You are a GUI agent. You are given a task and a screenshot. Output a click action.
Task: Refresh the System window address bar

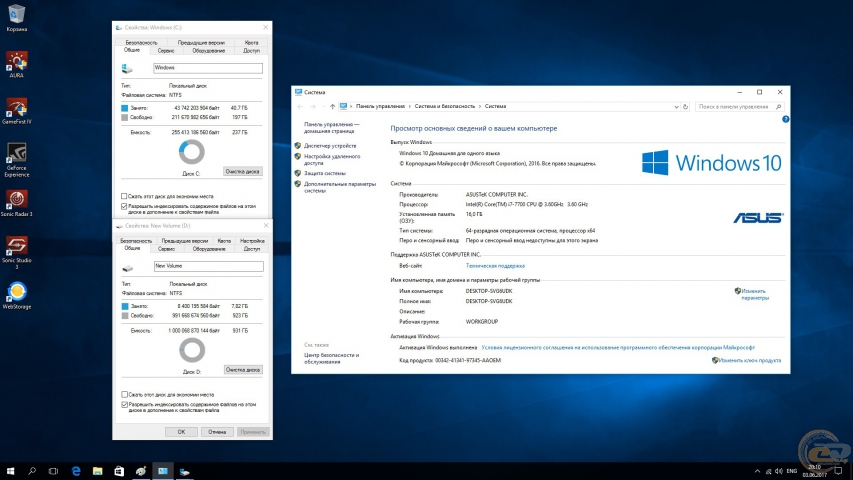(685, 107)
